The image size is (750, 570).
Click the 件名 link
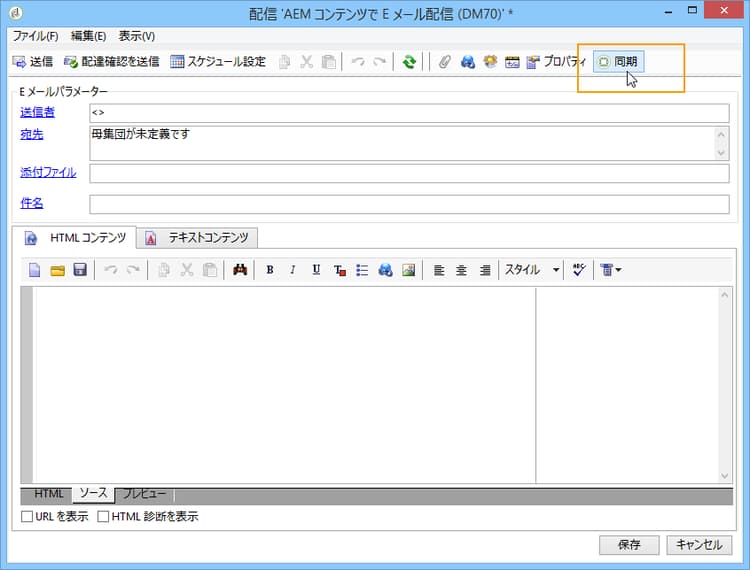pyautogui.click(x=32, y=203)
